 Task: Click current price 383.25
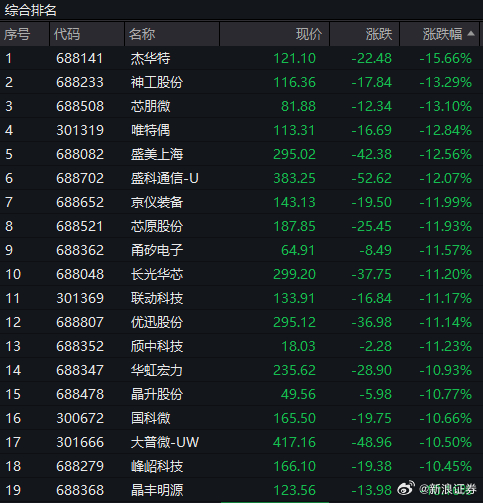[x=294, y=178]
